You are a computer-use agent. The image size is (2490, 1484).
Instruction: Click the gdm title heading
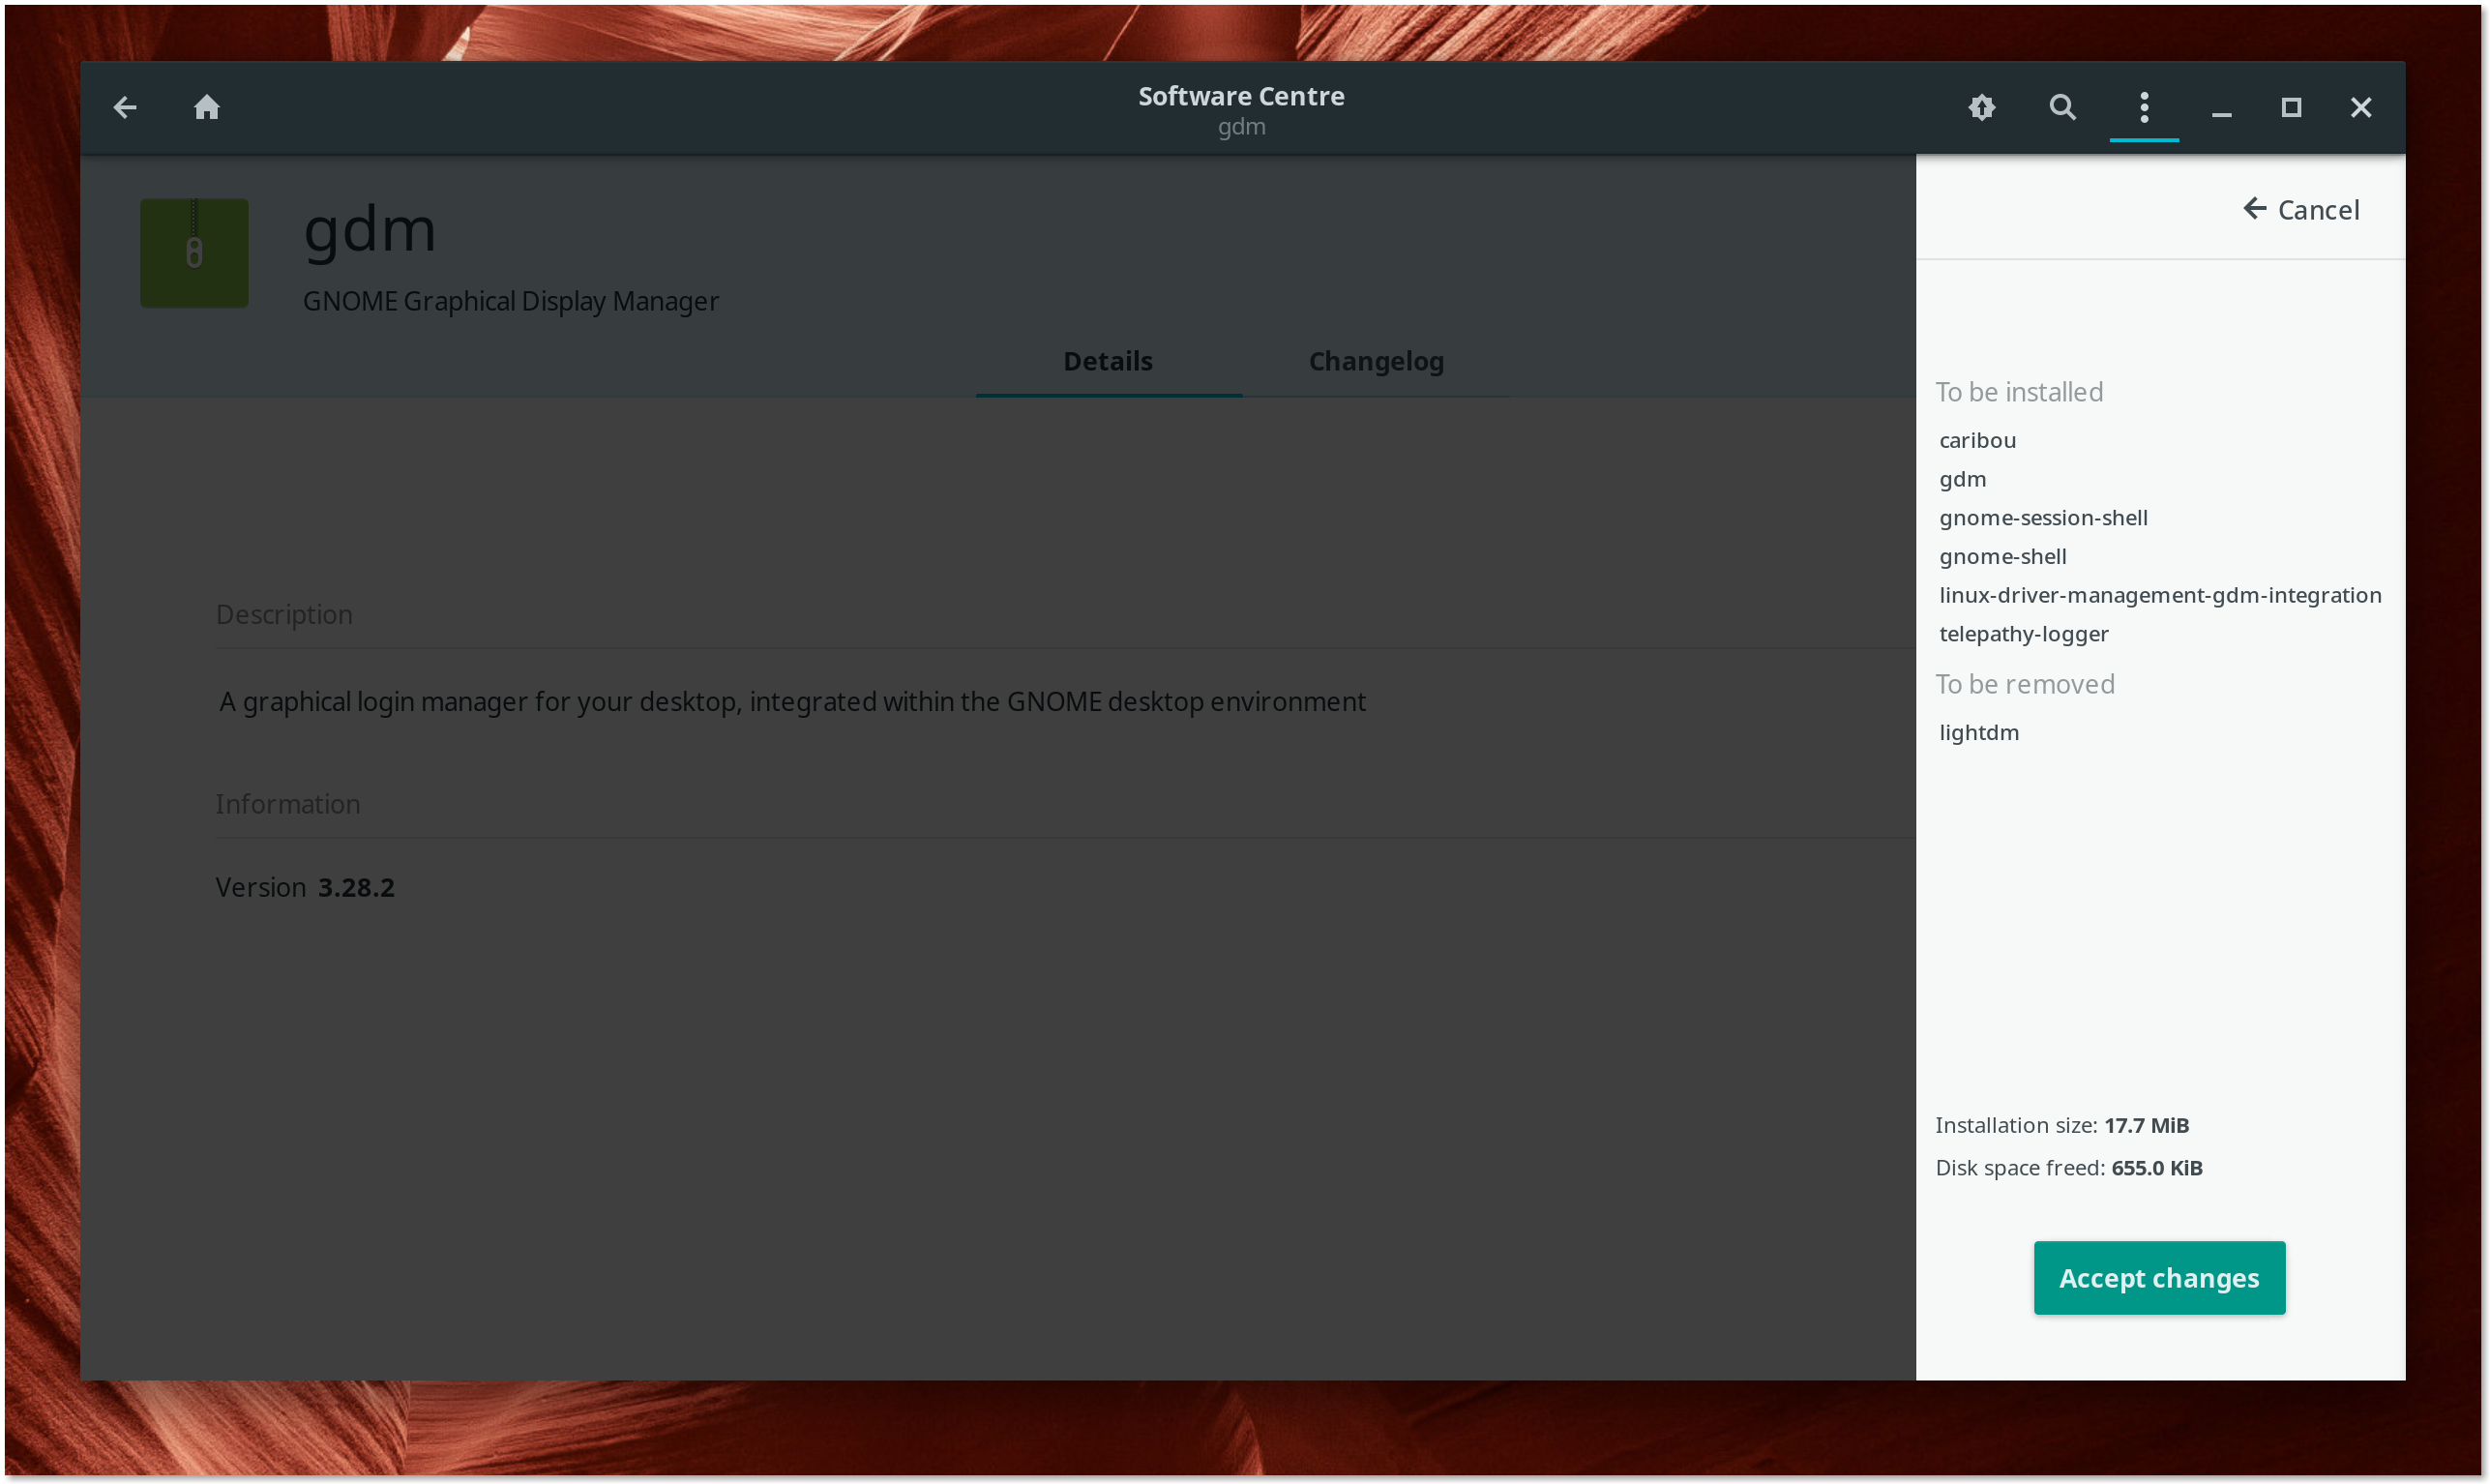[x=369, y=230]
